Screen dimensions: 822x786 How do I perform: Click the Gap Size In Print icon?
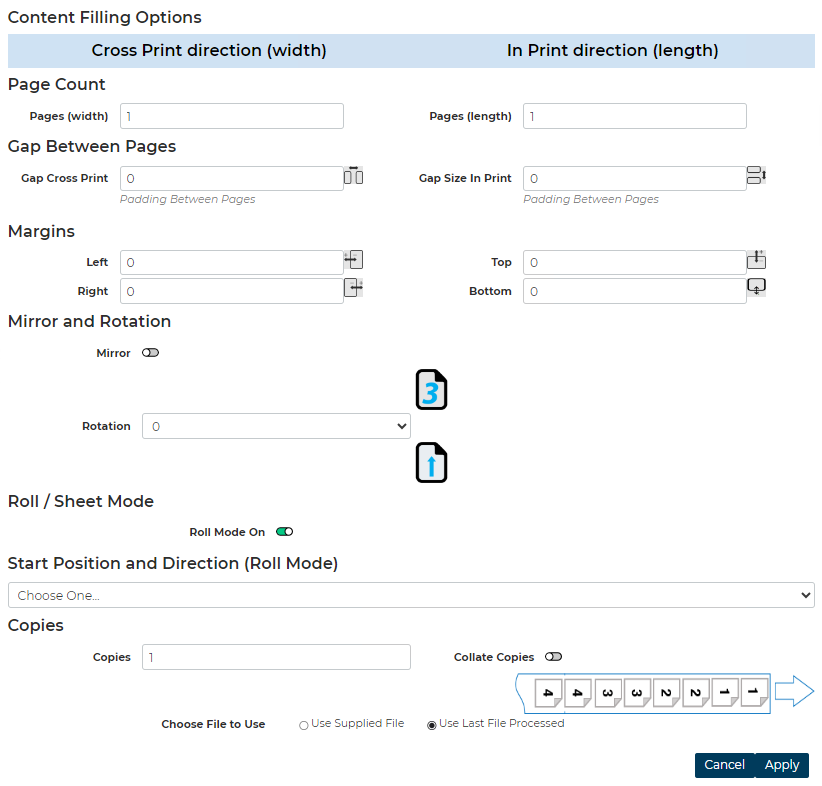click(756, 176)
